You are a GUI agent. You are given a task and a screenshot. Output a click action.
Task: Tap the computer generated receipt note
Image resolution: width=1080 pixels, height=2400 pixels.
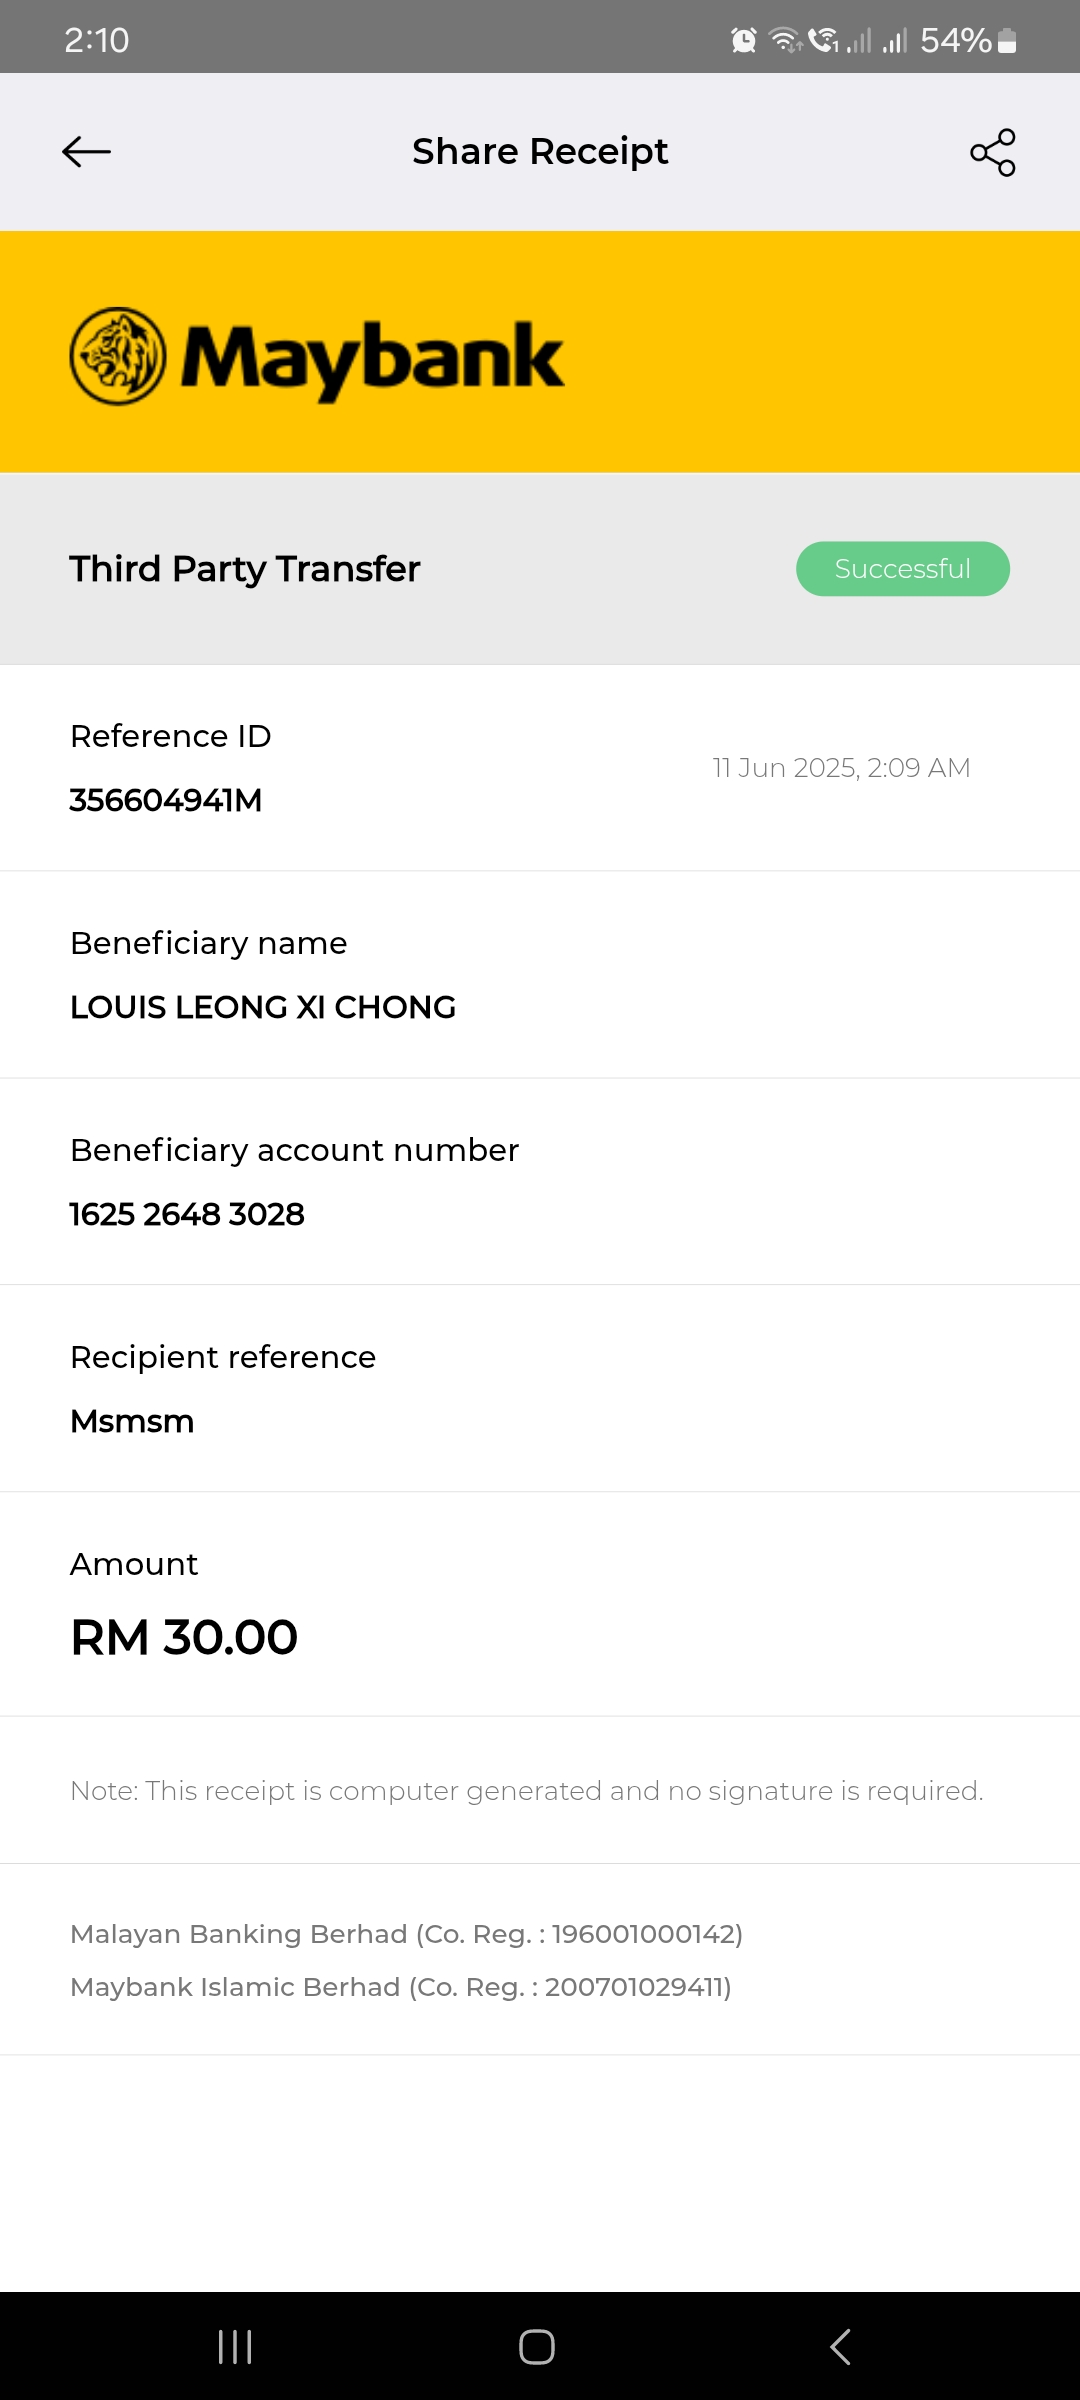[527, 1790]
